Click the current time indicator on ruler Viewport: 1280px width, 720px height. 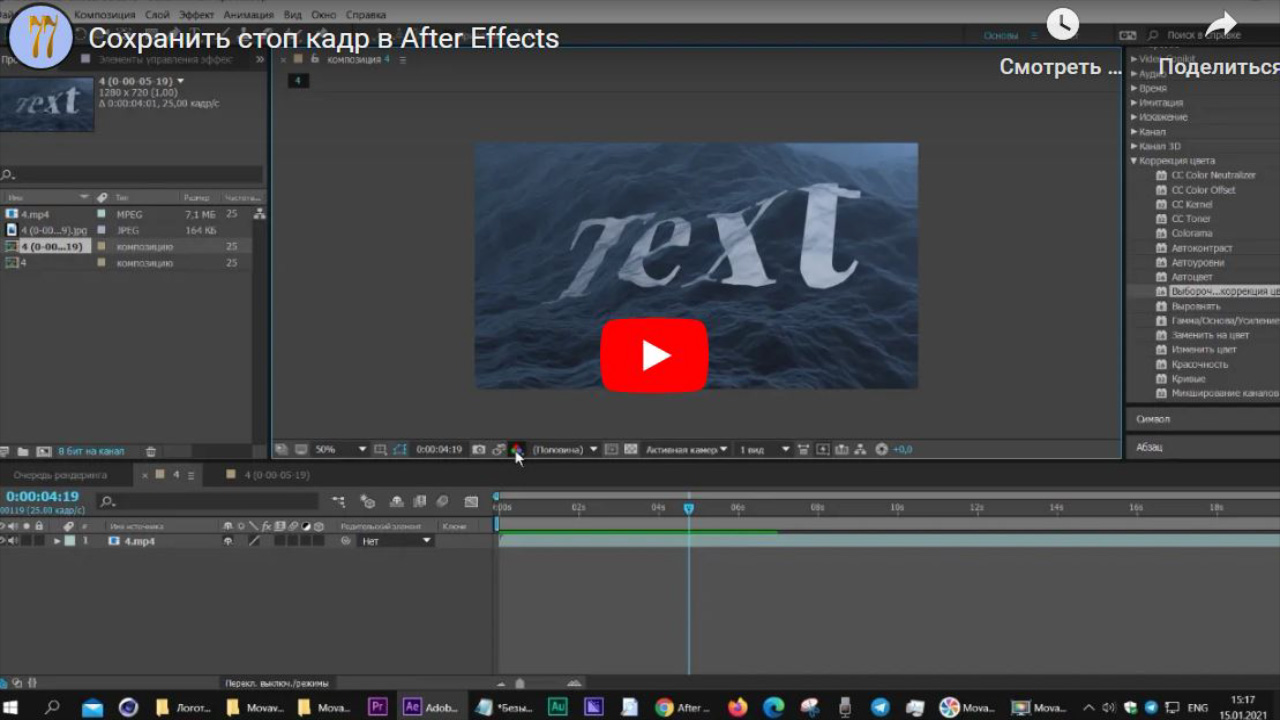click(688, 508)
